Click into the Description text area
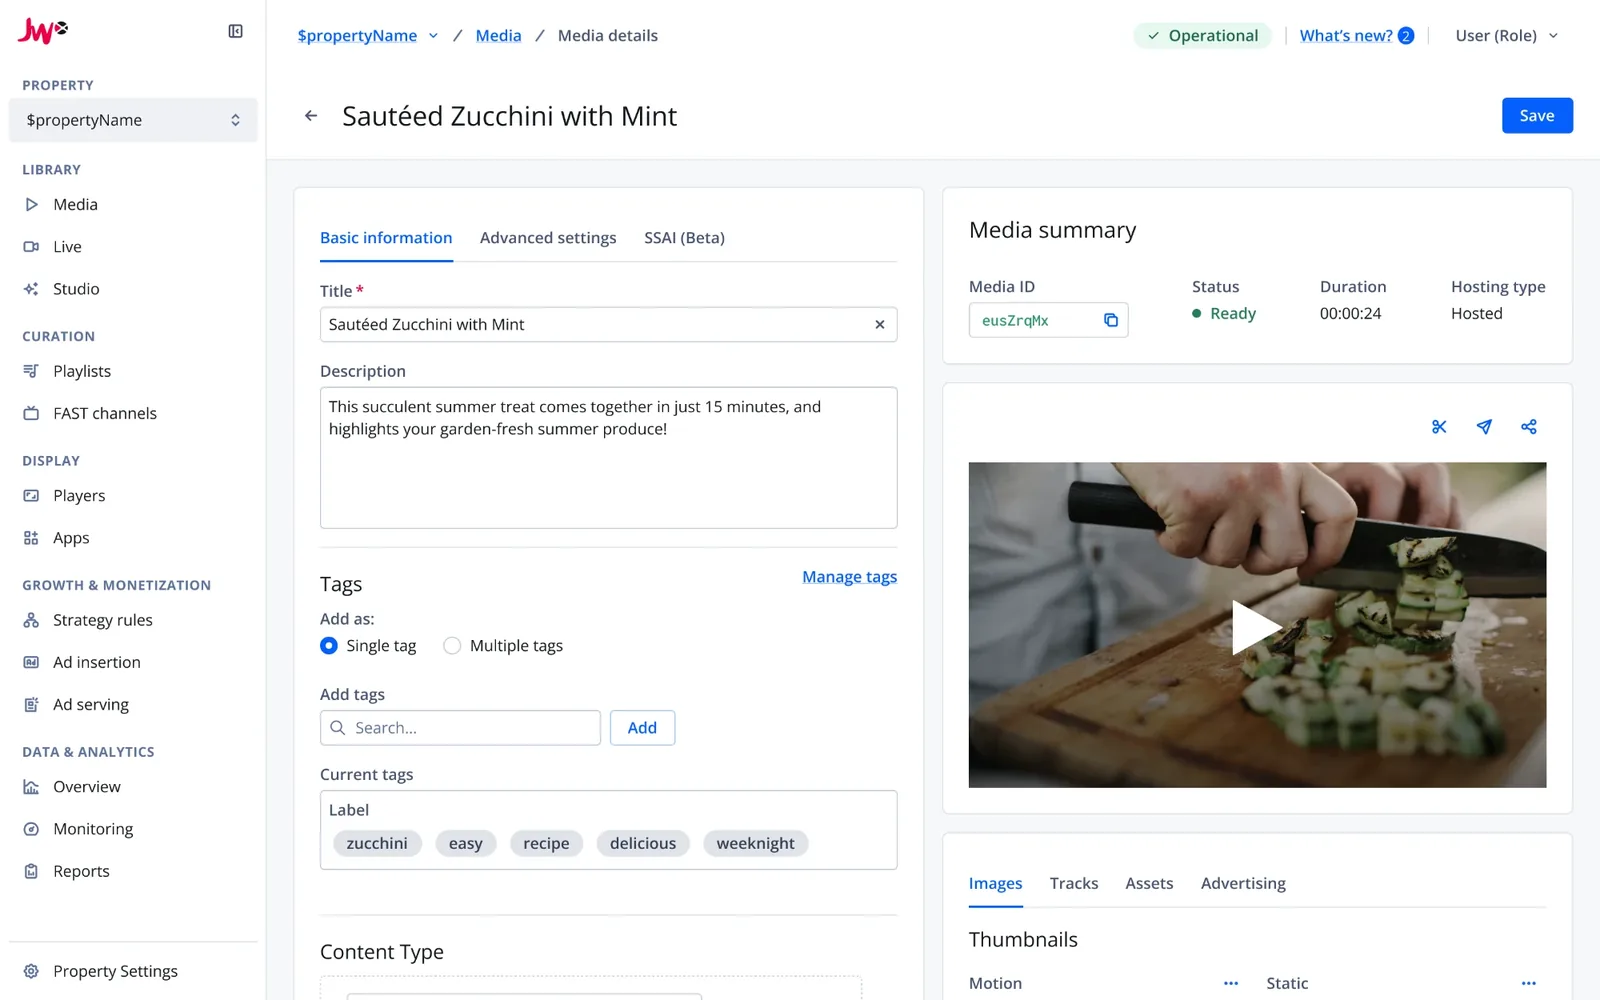Image resolution: width=1600 pixels, height=1000 pixels. [x=608, y=458]
